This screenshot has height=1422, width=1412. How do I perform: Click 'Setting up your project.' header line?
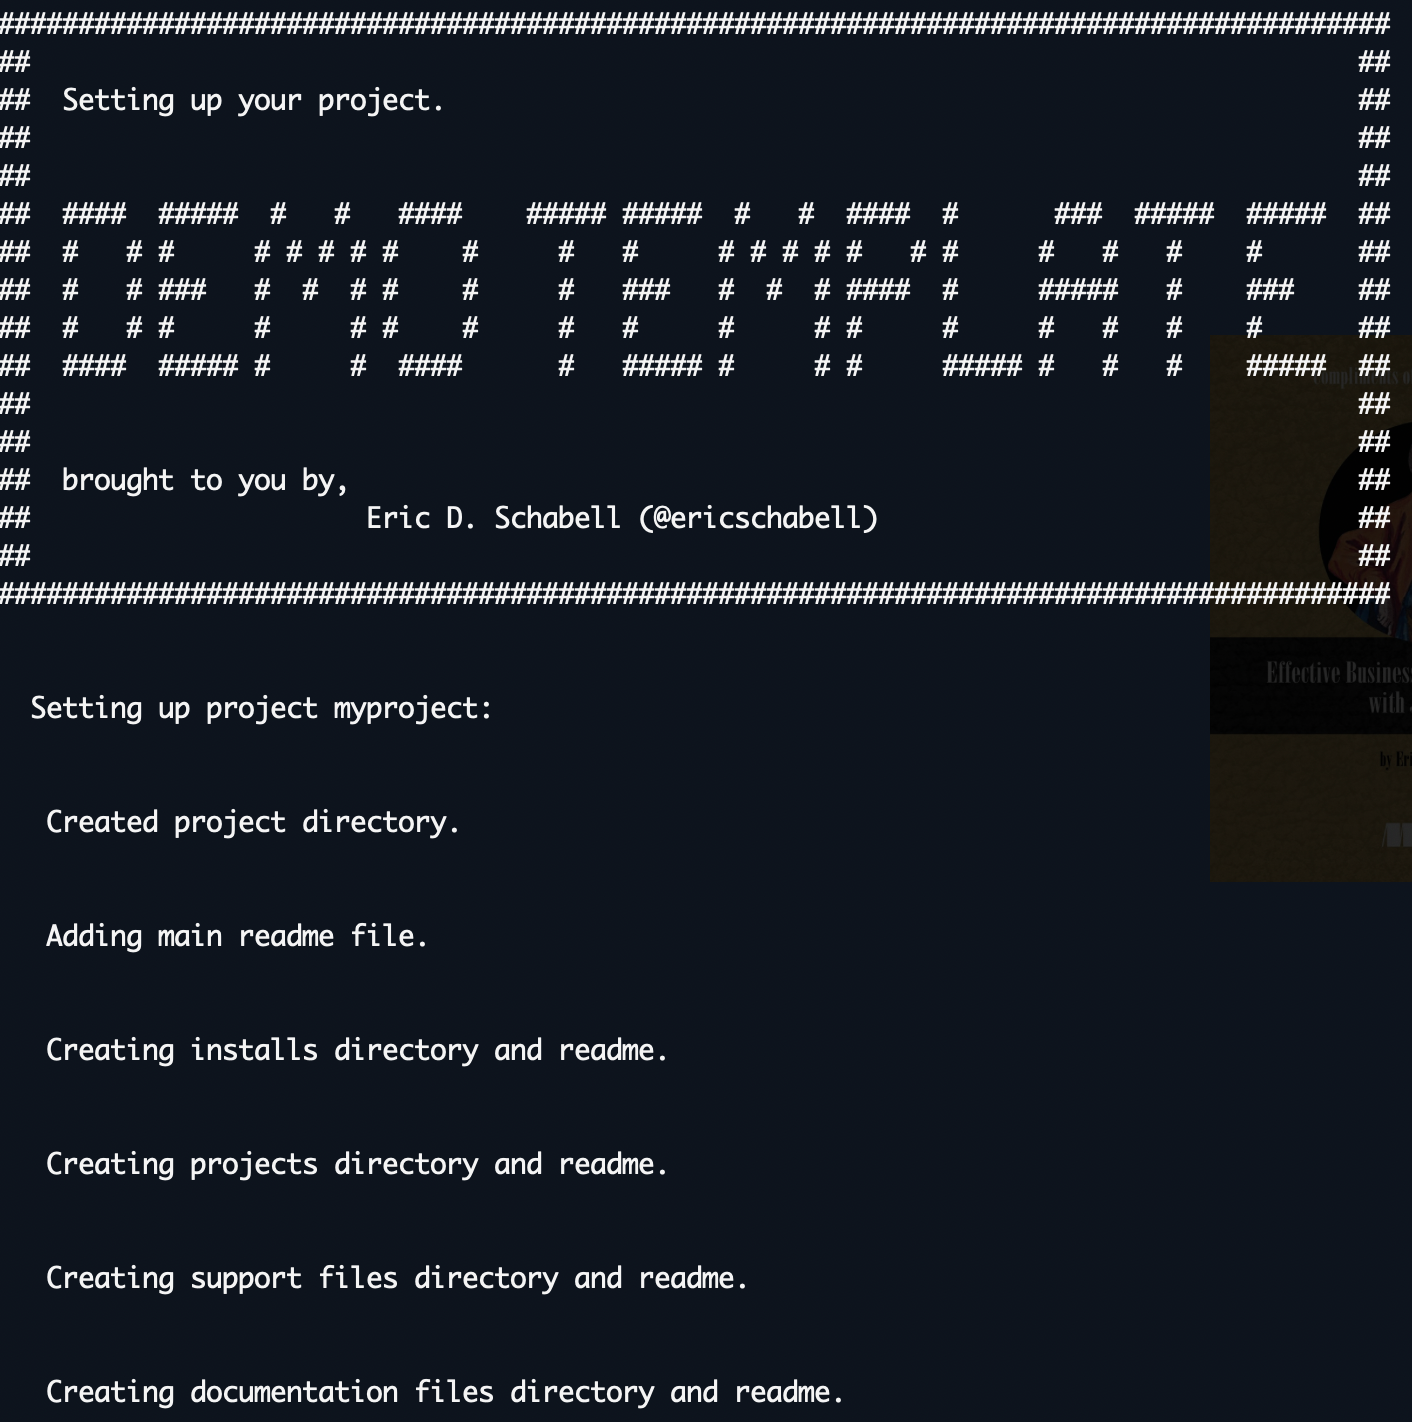pyautogui.click(x=253, y=100)
